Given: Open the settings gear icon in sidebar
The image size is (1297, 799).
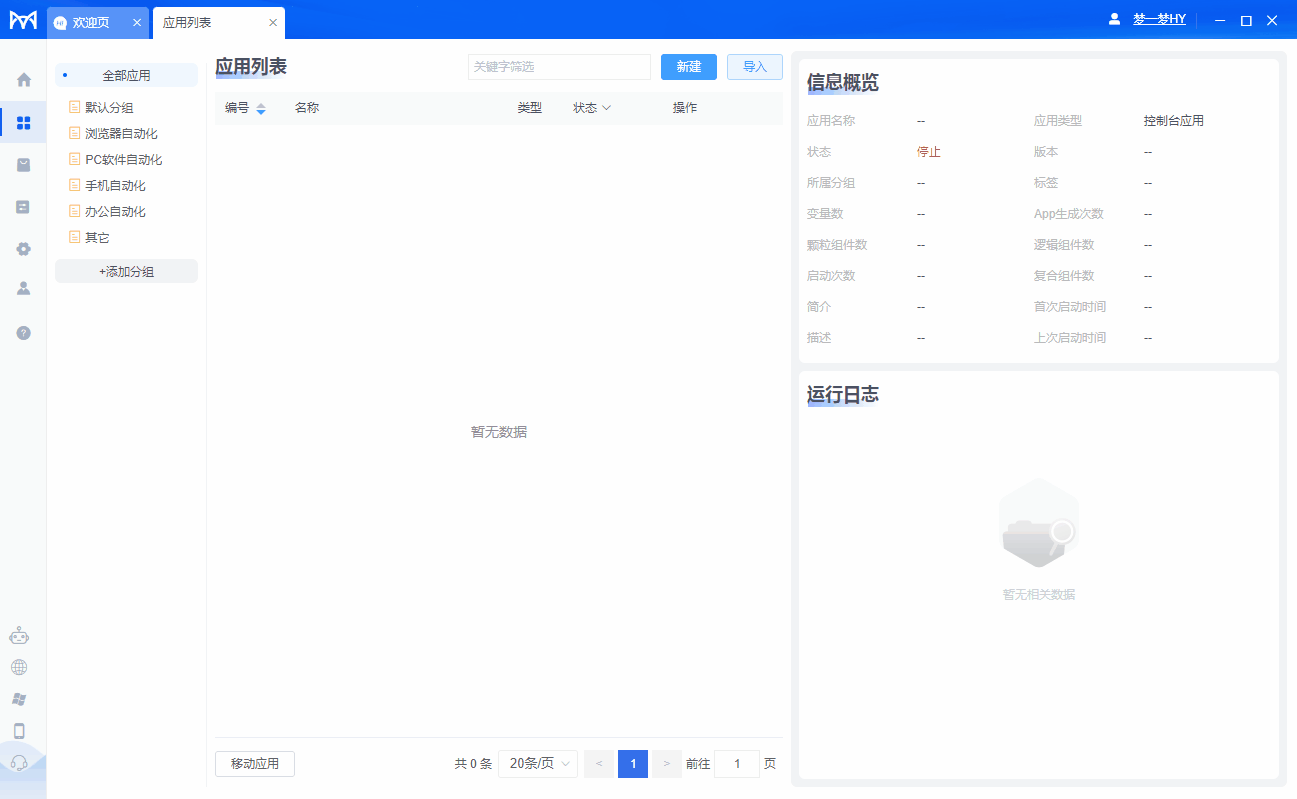Looking at the screenshot, I should (24, 249).
